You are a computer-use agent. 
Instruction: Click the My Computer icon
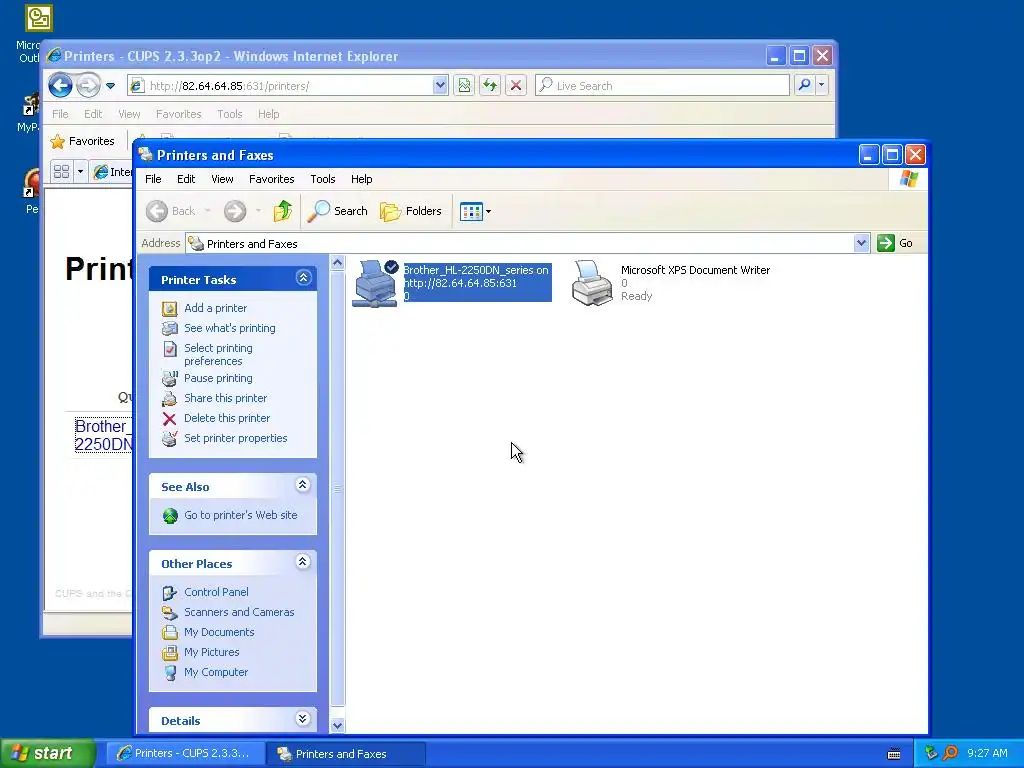point(170,673)
